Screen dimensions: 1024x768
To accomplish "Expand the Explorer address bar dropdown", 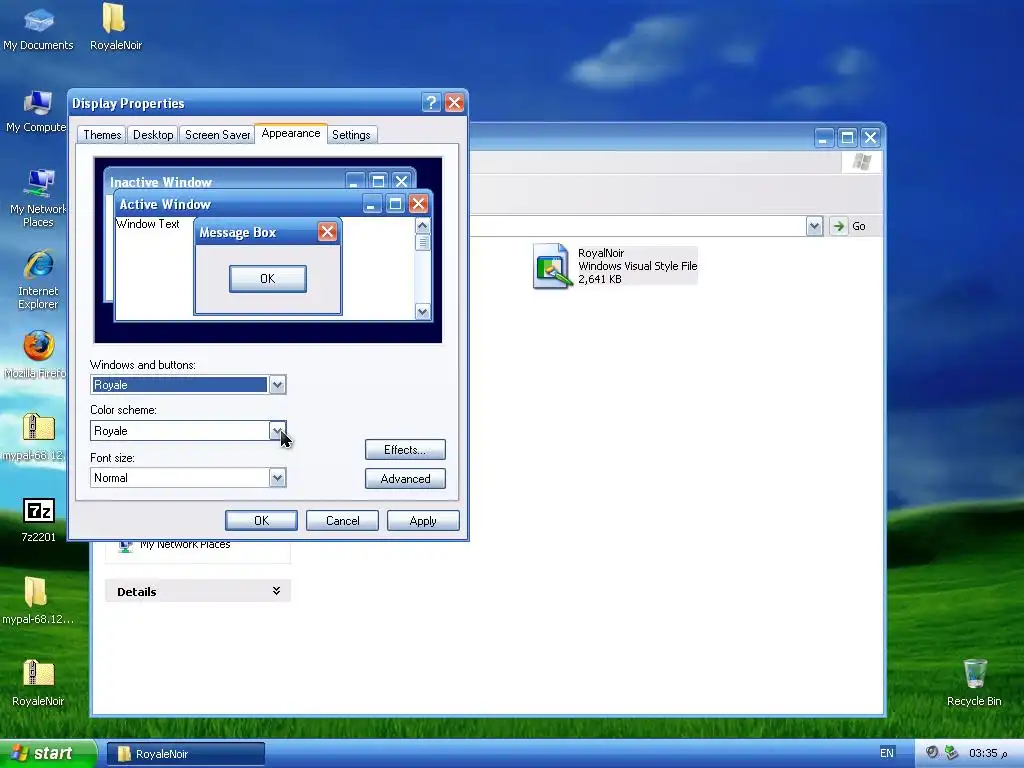I will pyautogui.click(x=814, y=226).
